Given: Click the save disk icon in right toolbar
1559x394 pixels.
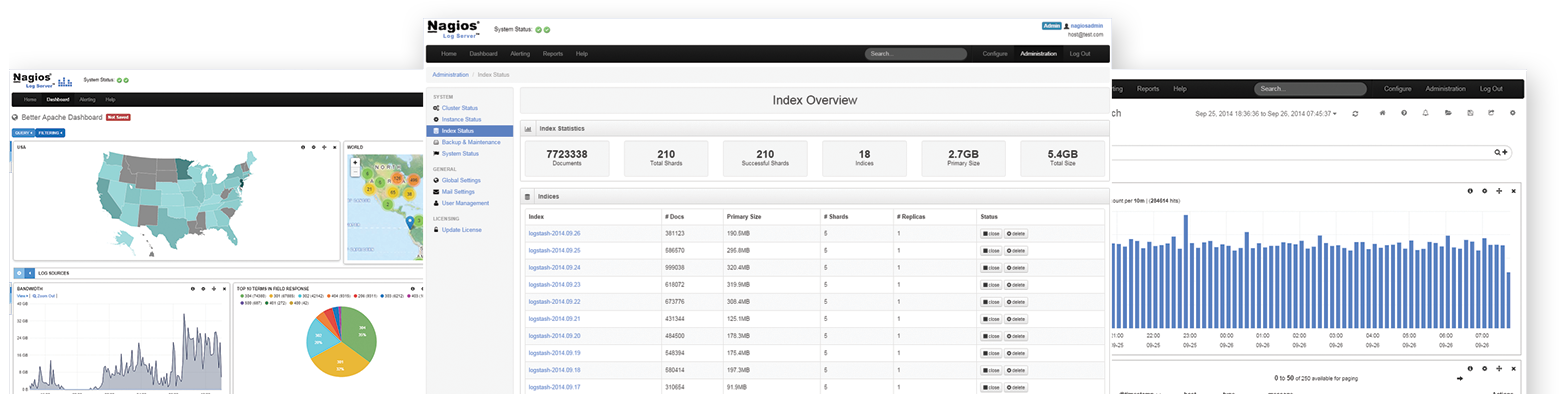Looking at the screenshot, I should pos(1469,113).
